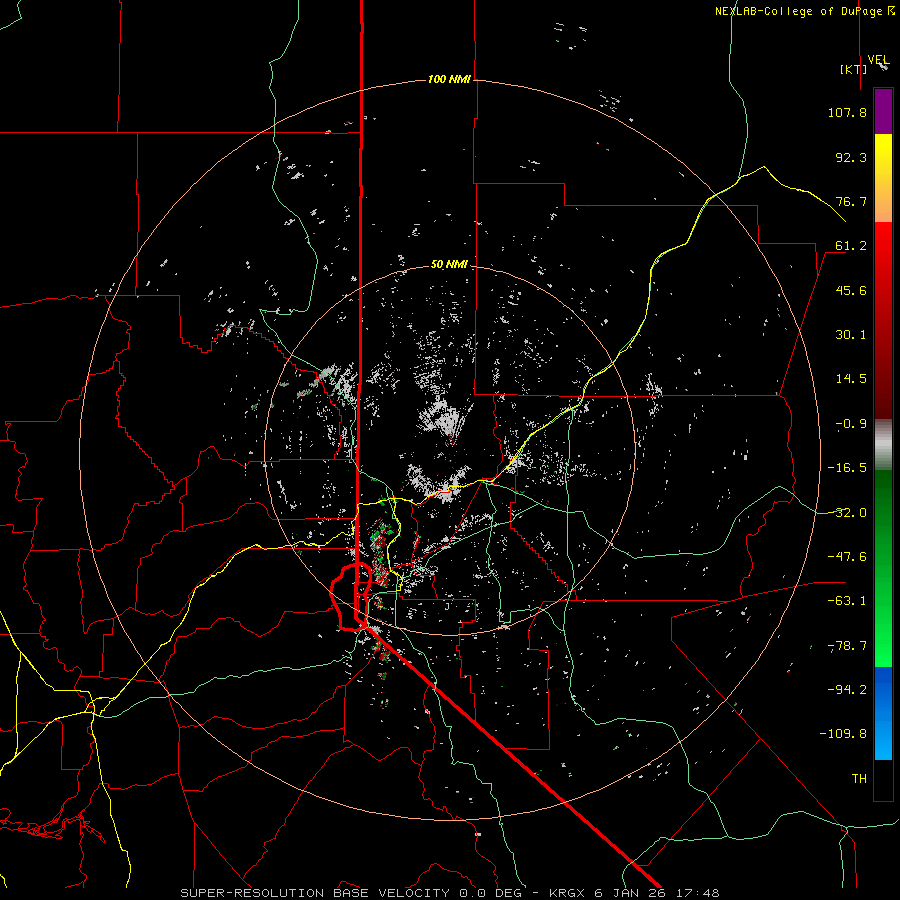Pick the yellow band of velocity scale

tap(883, 155)
